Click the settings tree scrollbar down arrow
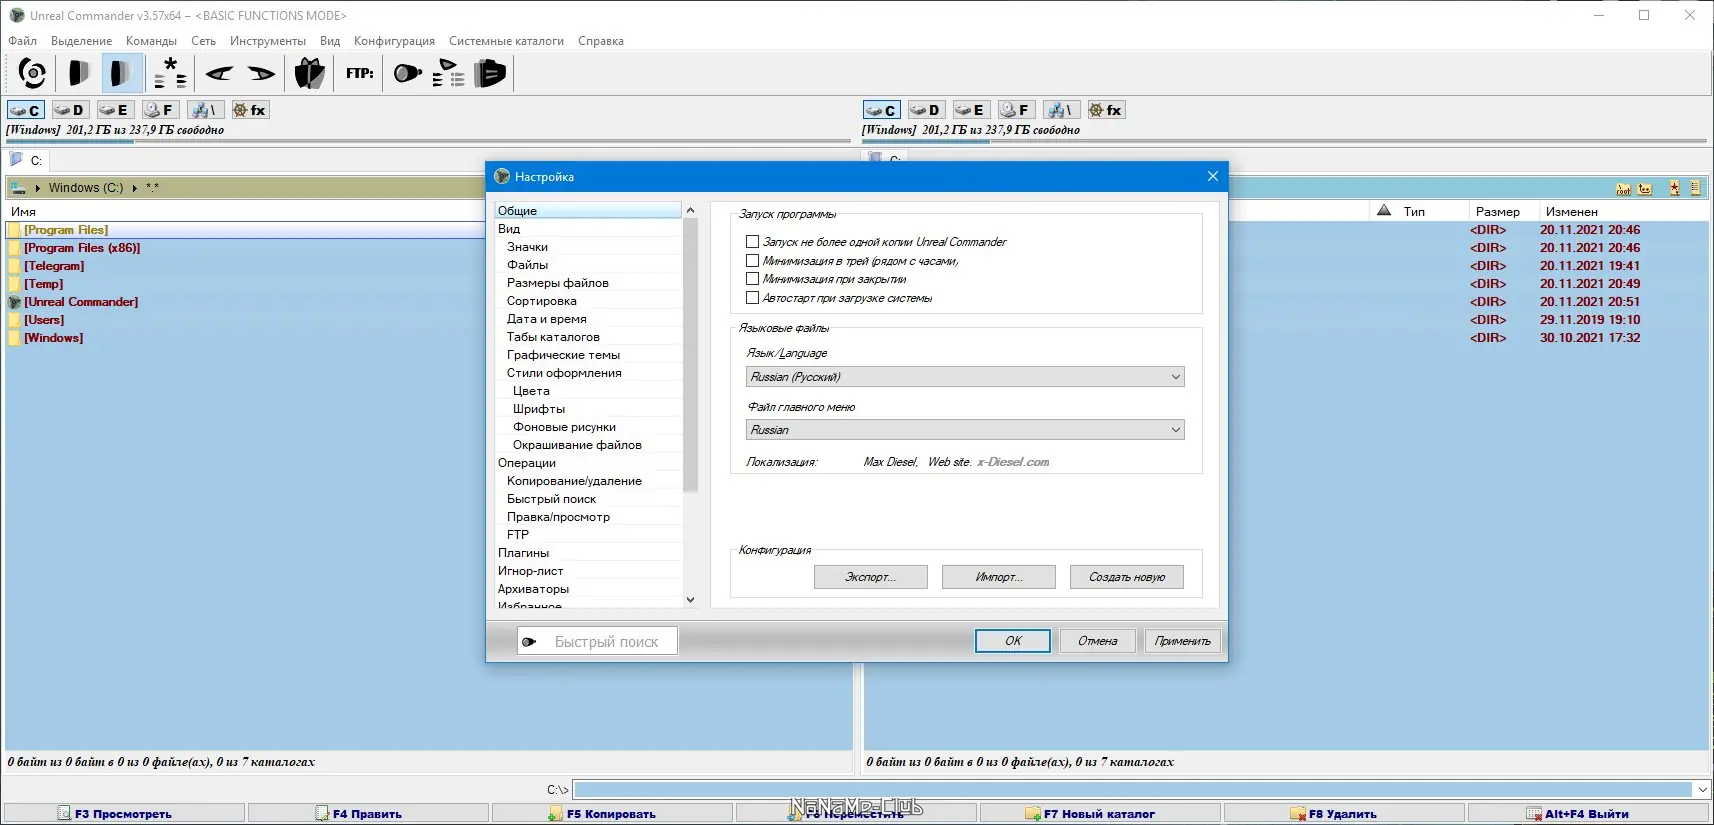This screenshot has height=825, width=1714. [690, 600]
